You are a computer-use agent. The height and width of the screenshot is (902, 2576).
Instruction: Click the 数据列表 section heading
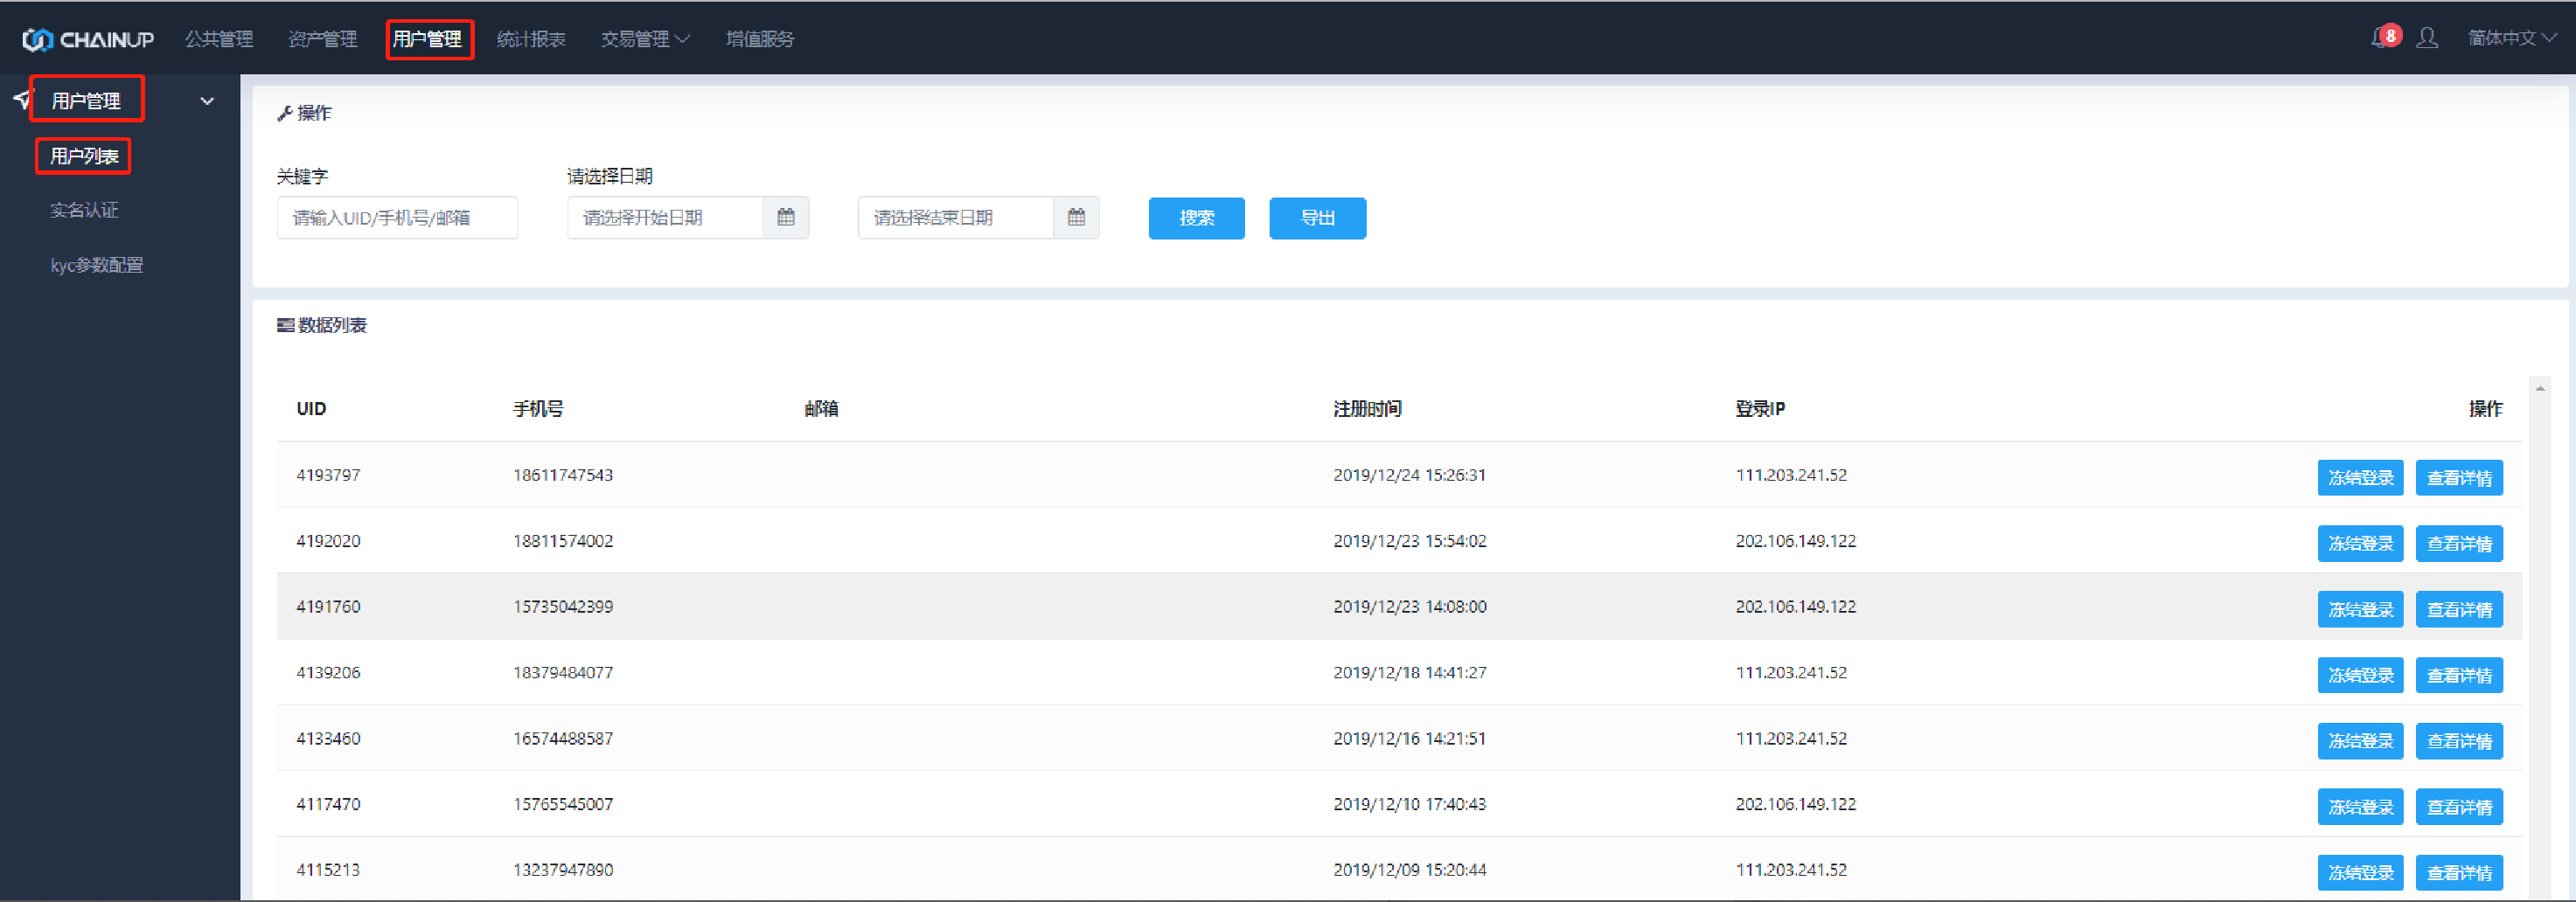coord(322,325)
